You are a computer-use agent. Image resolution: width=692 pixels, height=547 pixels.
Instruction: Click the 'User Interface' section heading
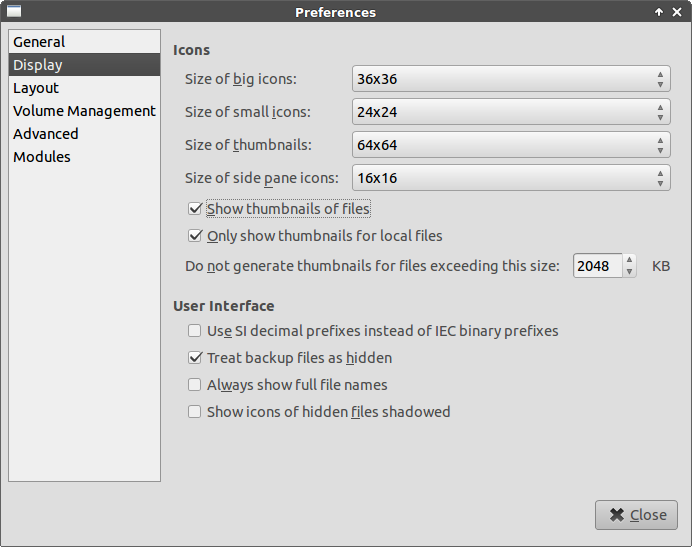click(224, 306)
